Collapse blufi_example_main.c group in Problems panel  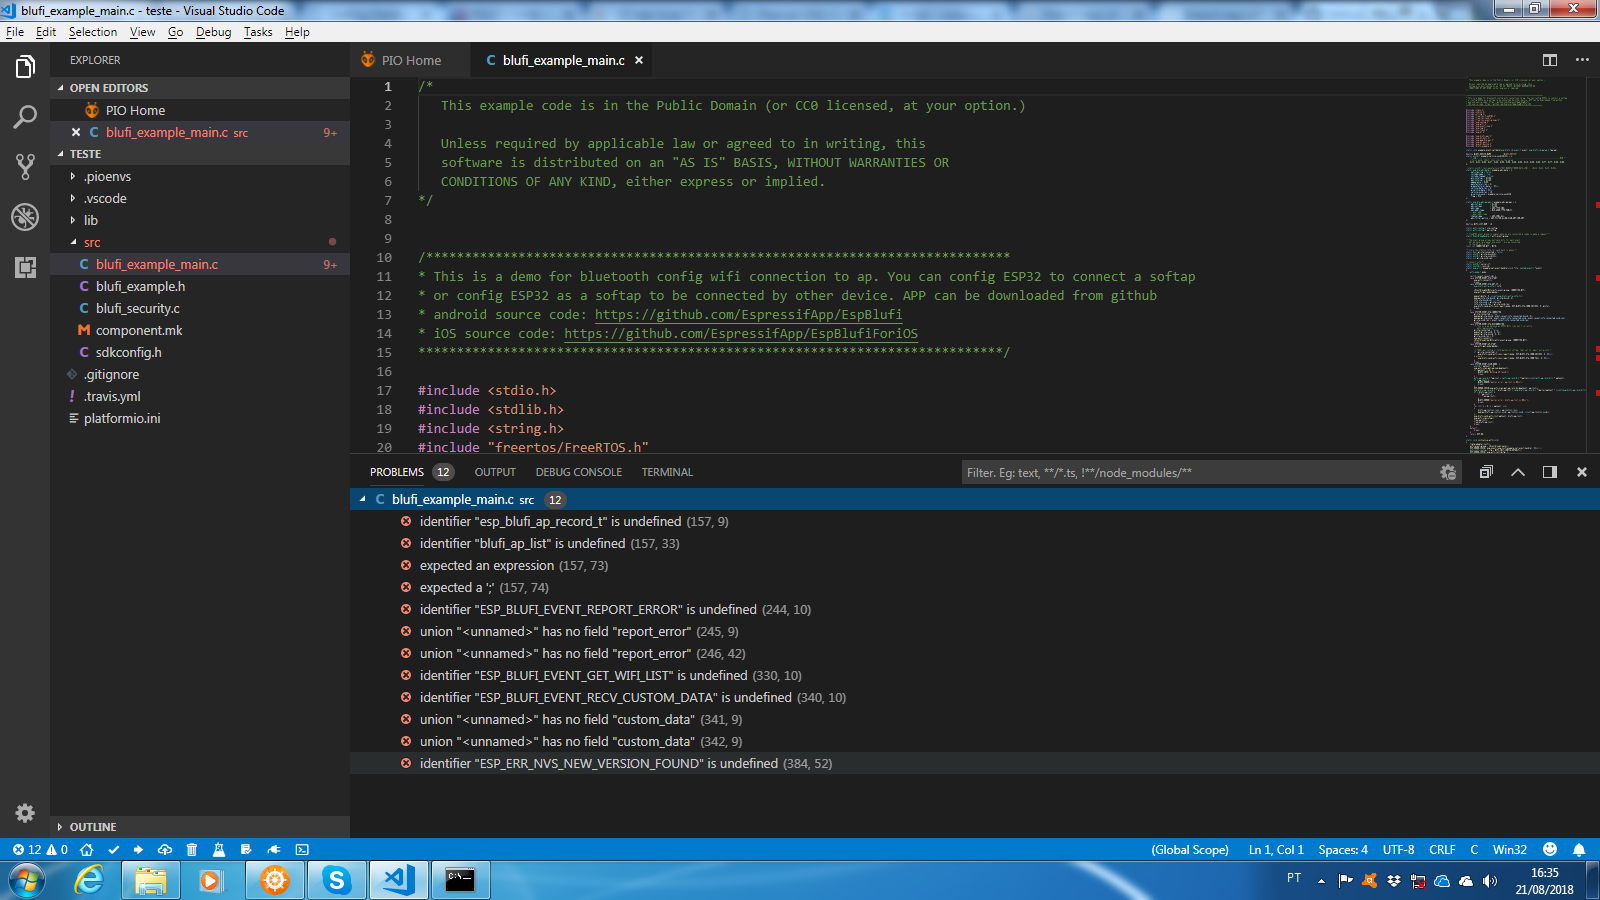point(362,499)
